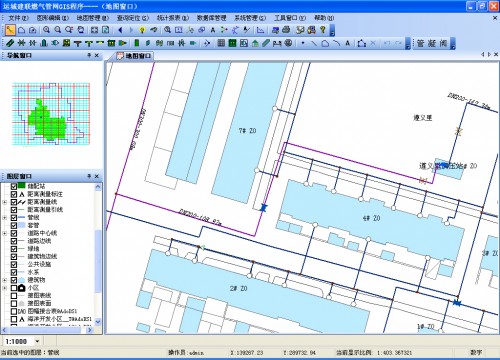
Task: Go to previous view with blue left arrow
Action: pos(120,30)
